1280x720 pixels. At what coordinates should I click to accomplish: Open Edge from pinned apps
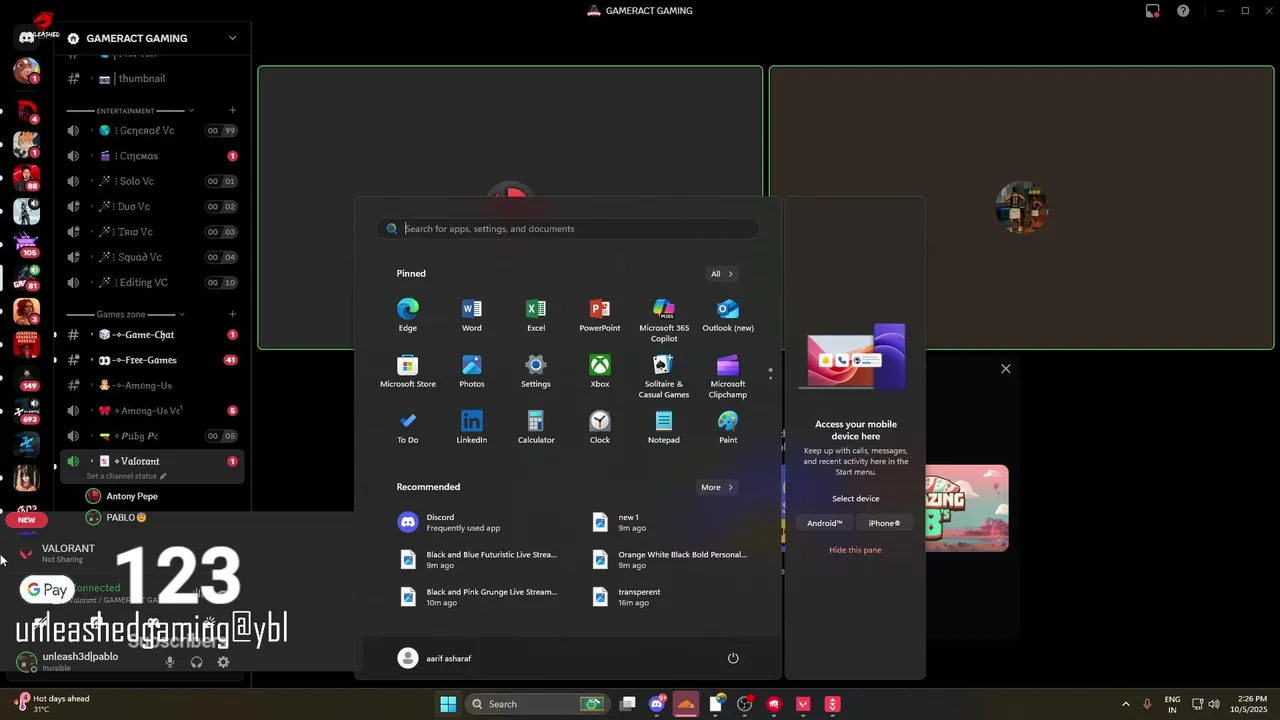coord(407,314)
